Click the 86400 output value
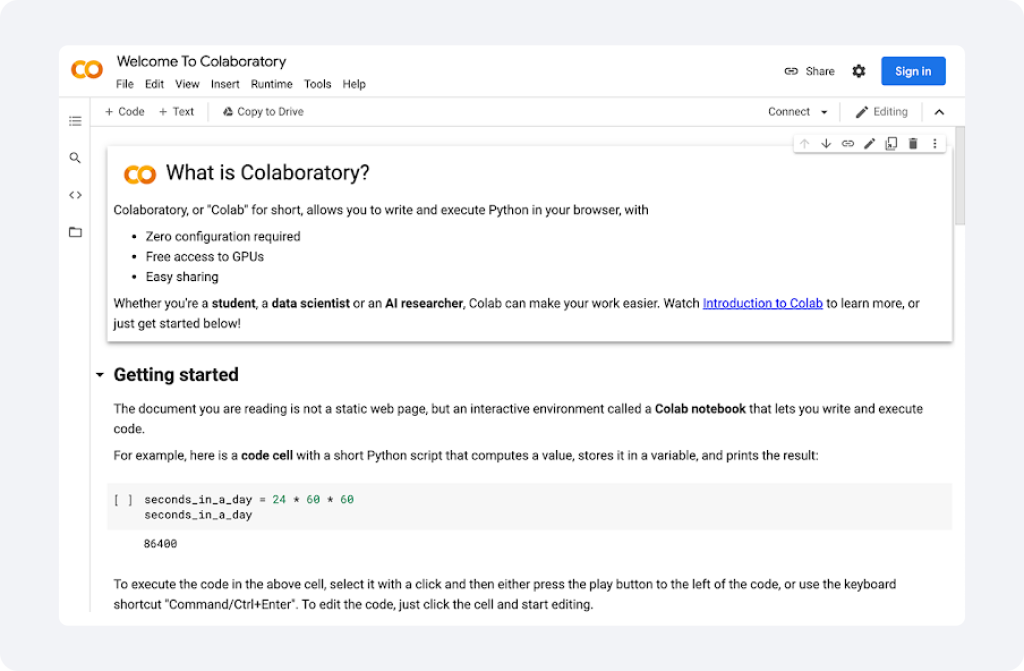 161,544
